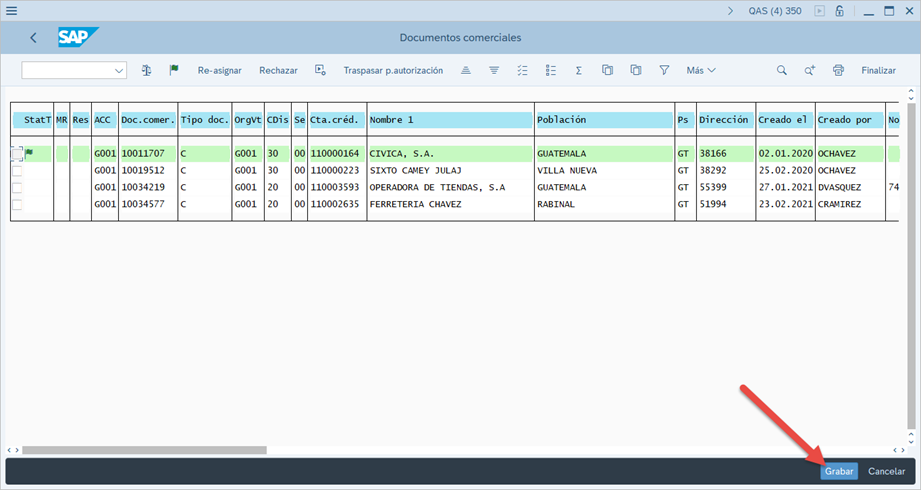Click the SAP back arrow
This screenshot has height=490, width=921.
33,38
